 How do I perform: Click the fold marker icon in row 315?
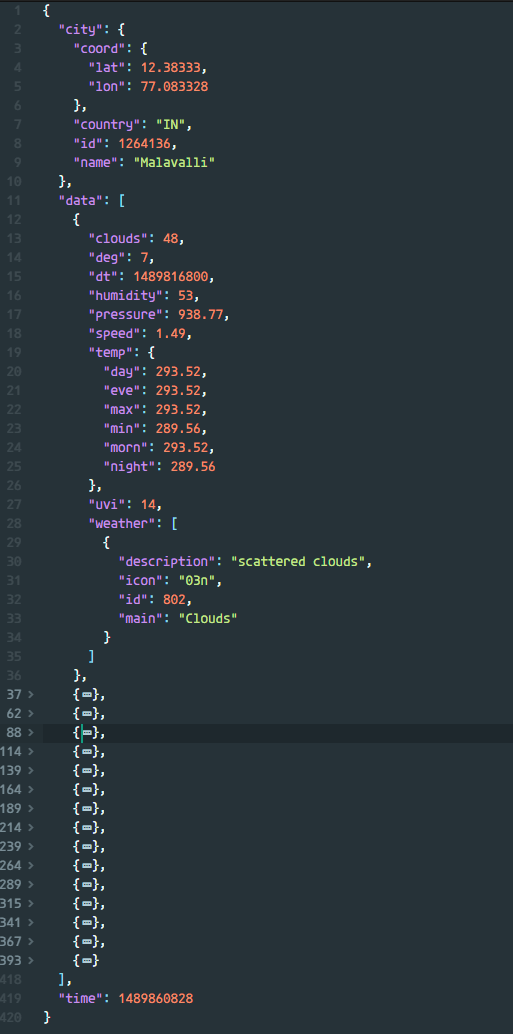[x=87, y=904]
